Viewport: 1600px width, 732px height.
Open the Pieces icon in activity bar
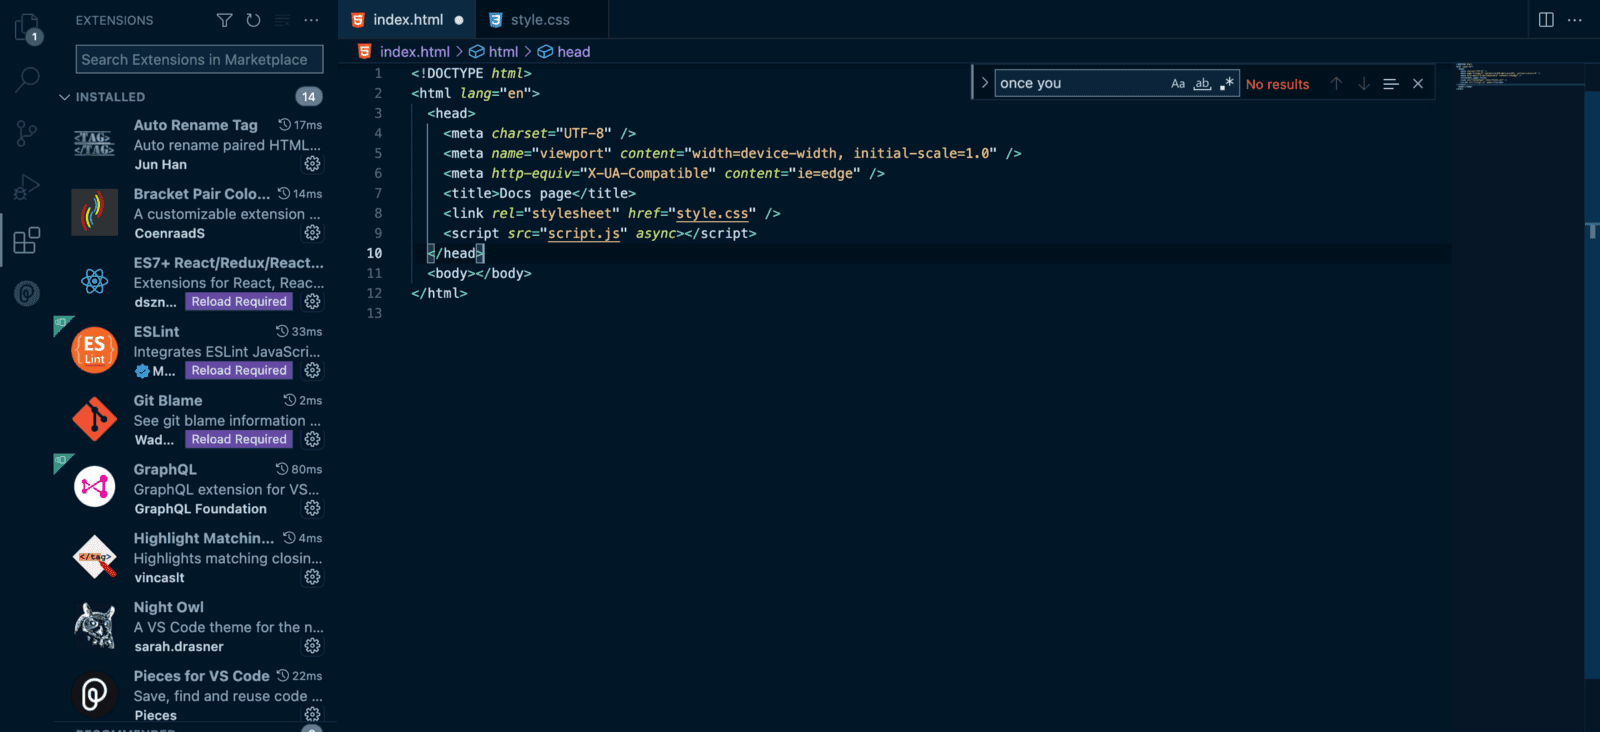27,293
